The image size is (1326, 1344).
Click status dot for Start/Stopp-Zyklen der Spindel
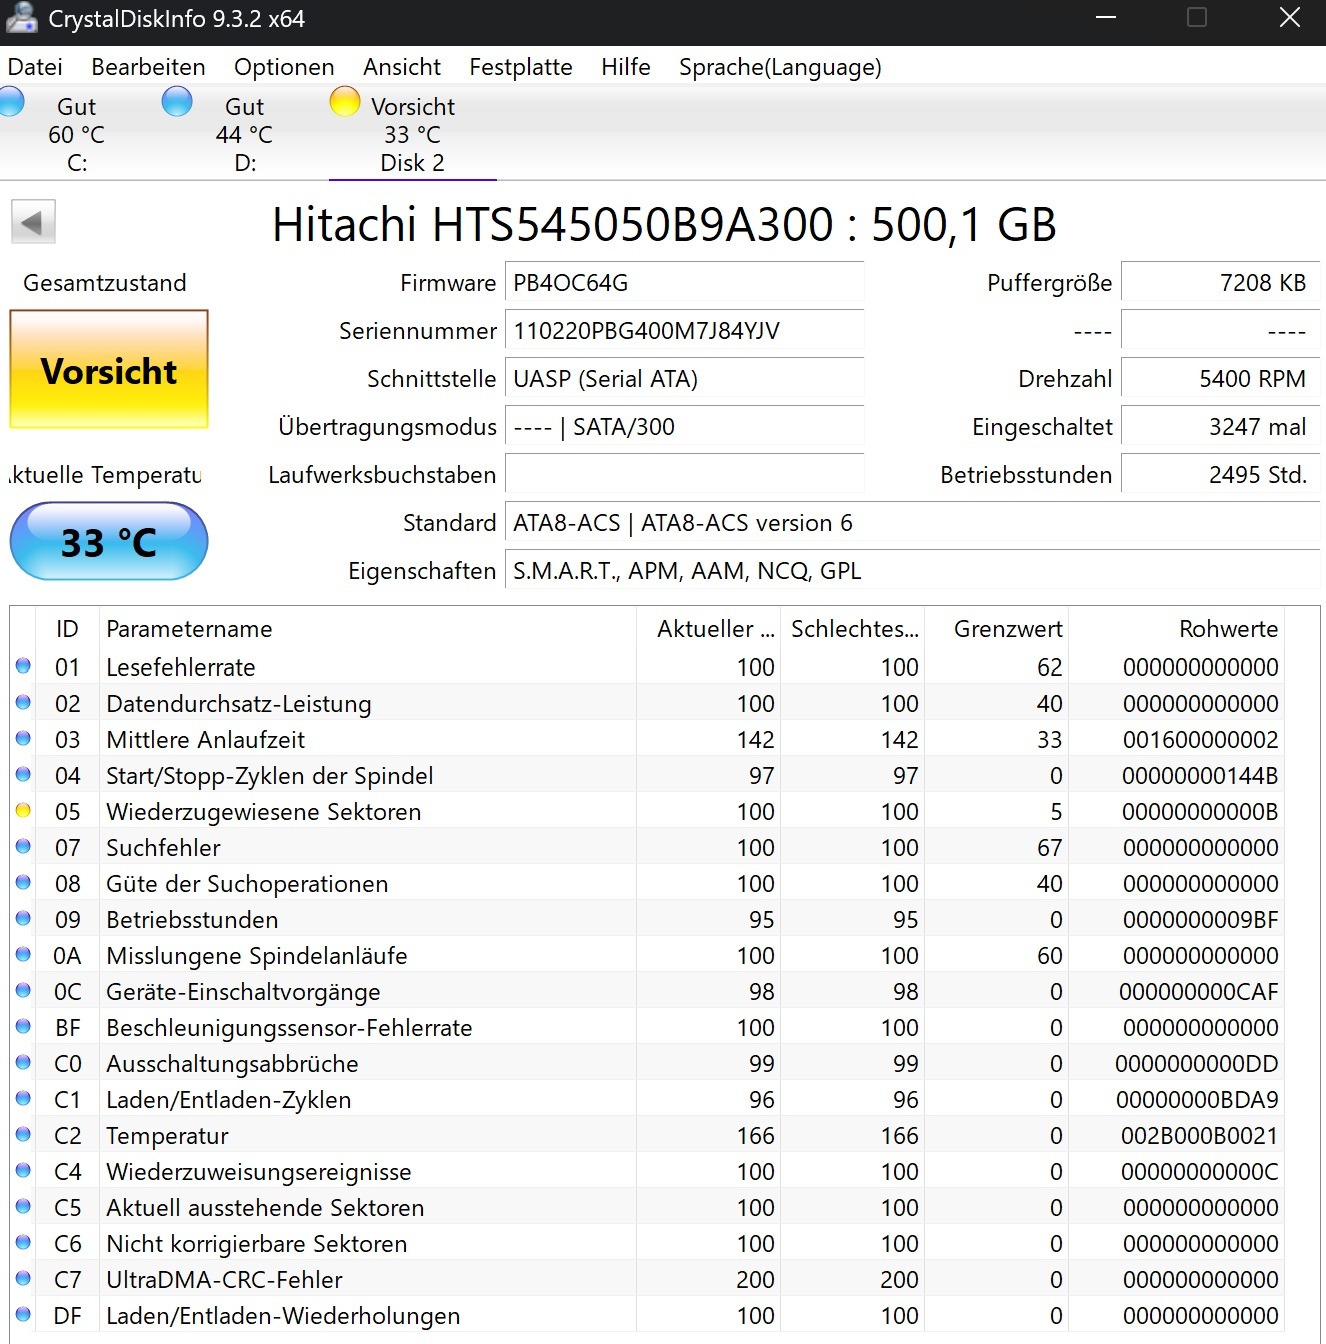pyautogui.click(x=23, y=774)
